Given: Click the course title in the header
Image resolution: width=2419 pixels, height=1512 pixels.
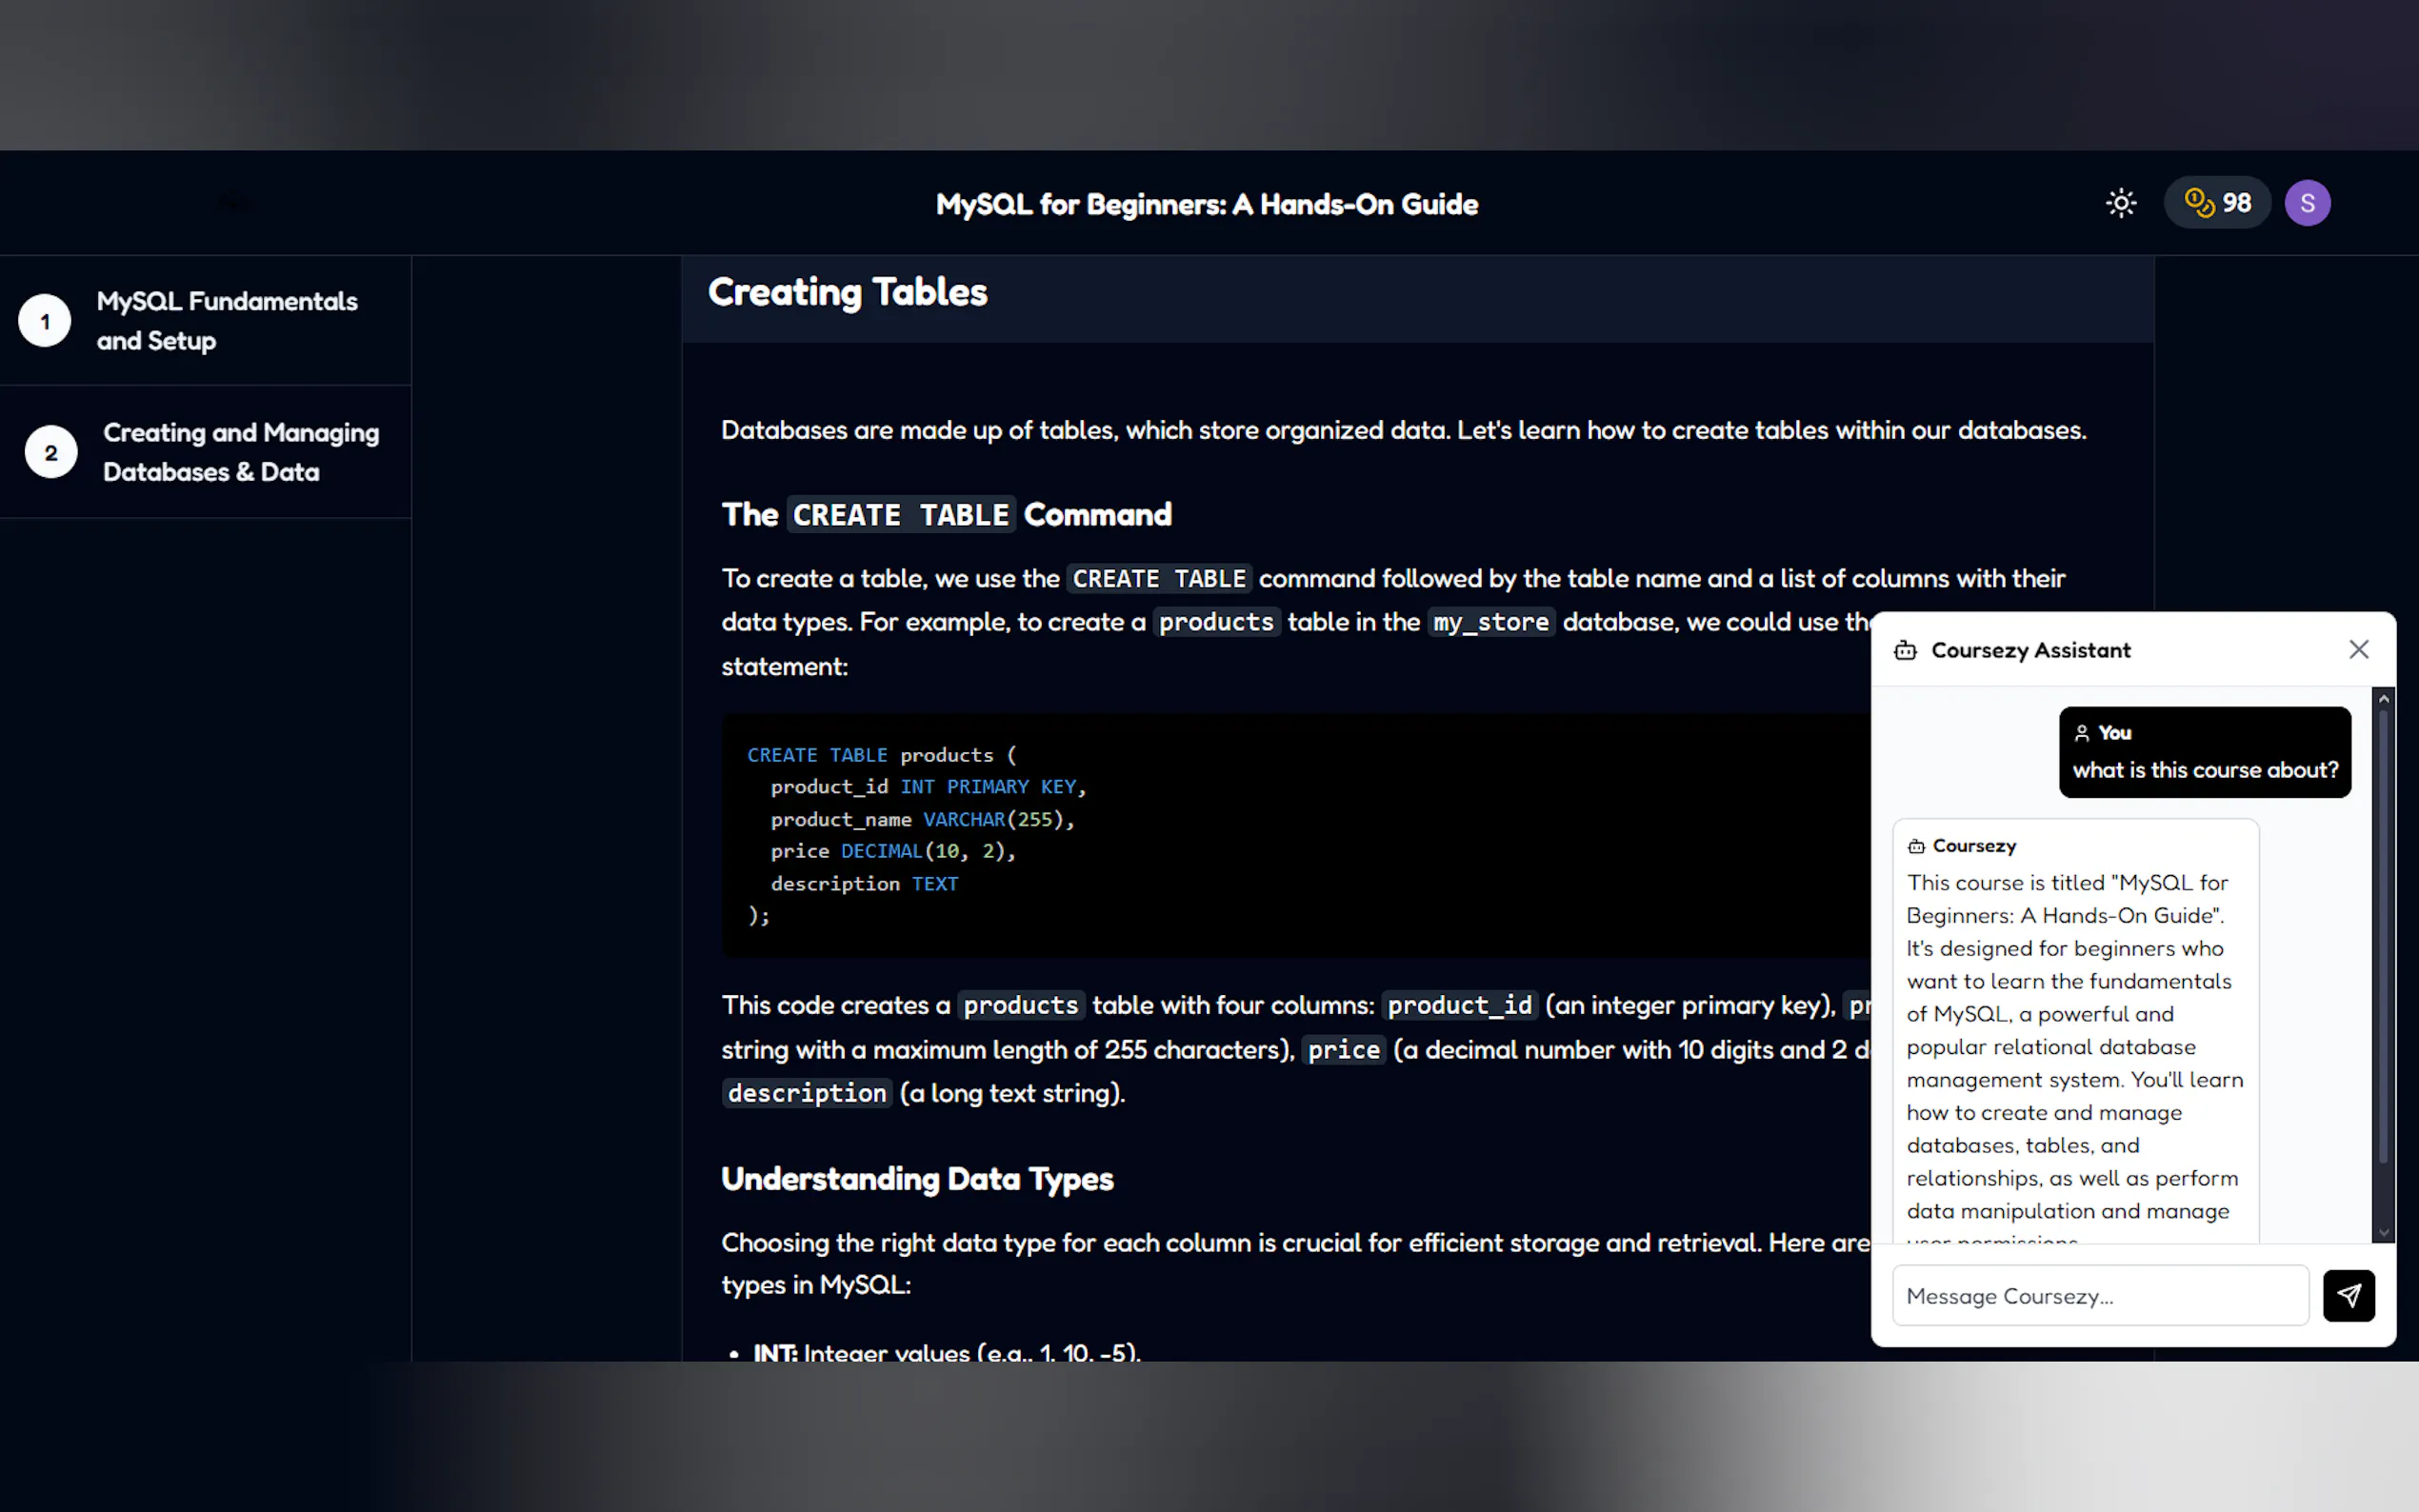Looking at the screenshot, I should [x=1206, y=204].
